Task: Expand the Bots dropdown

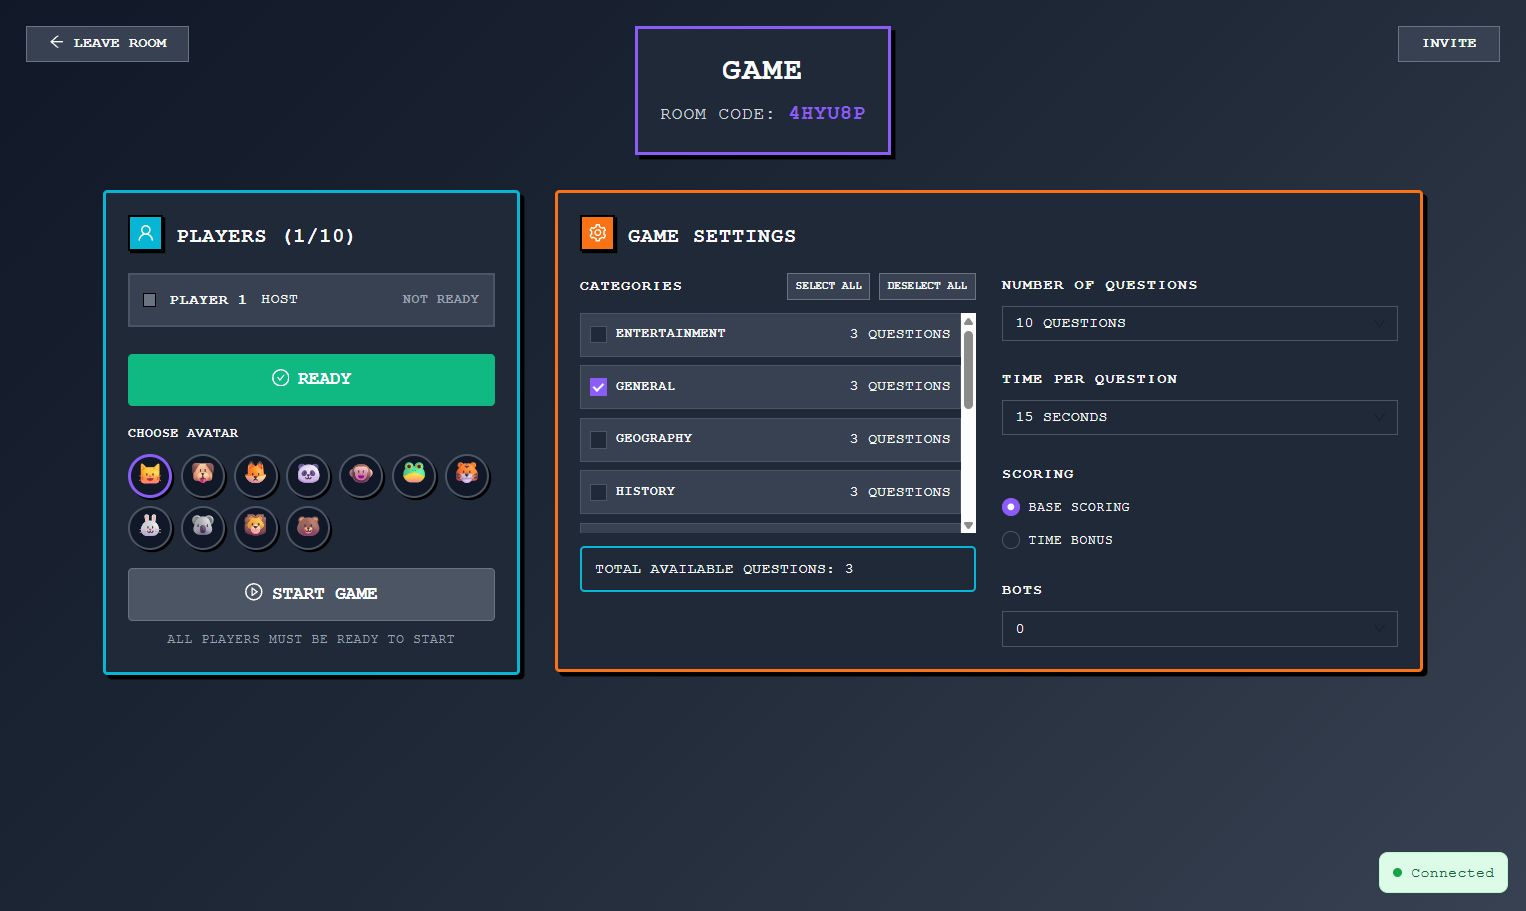Action: point(1199,629)
